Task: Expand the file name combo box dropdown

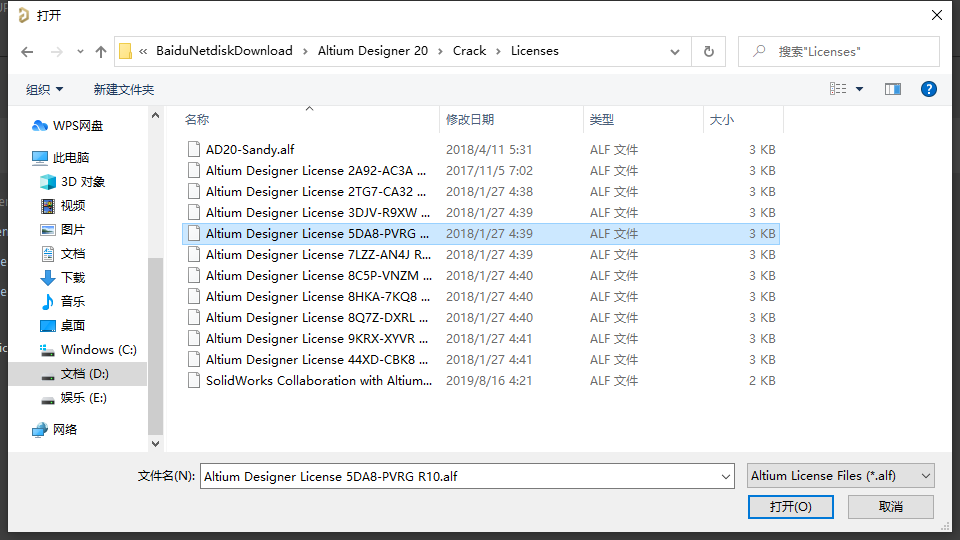Action: (726, 476)
